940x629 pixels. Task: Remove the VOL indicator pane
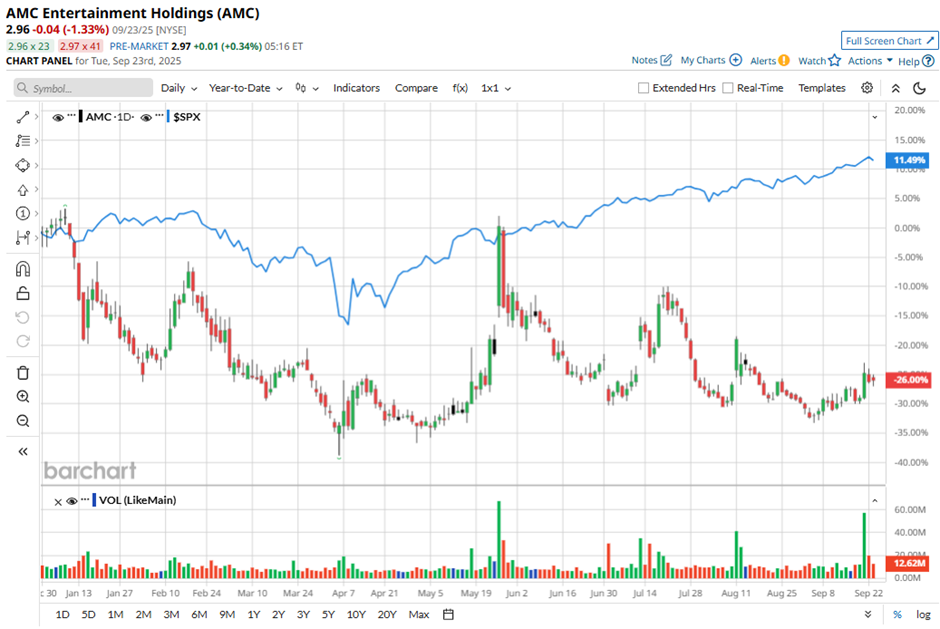tap(58, 502)
